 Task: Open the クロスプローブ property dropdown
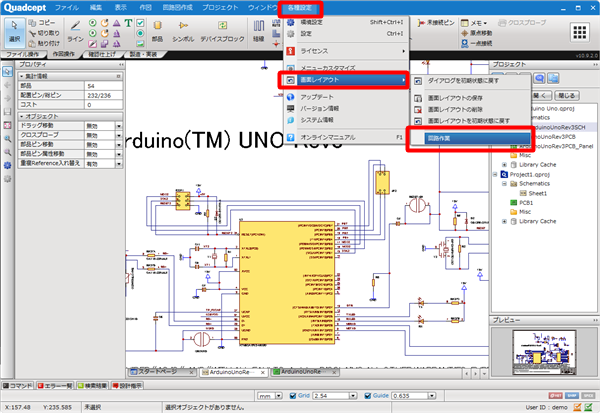coord(119,135)
